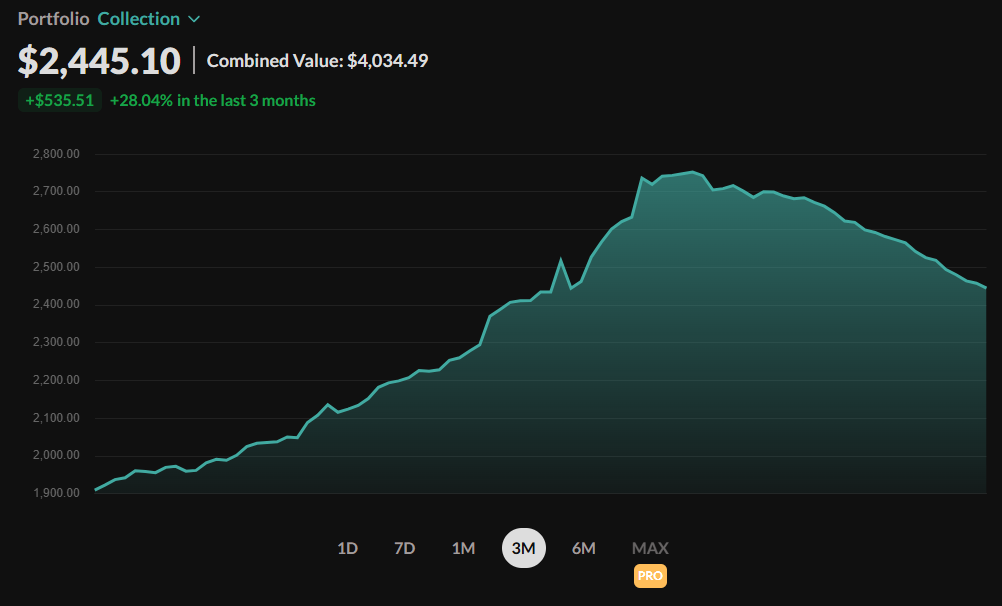Click the leftmost starting point of the chart line
The height and width of the screenshot is (606, 1002).
pos(96,489)
